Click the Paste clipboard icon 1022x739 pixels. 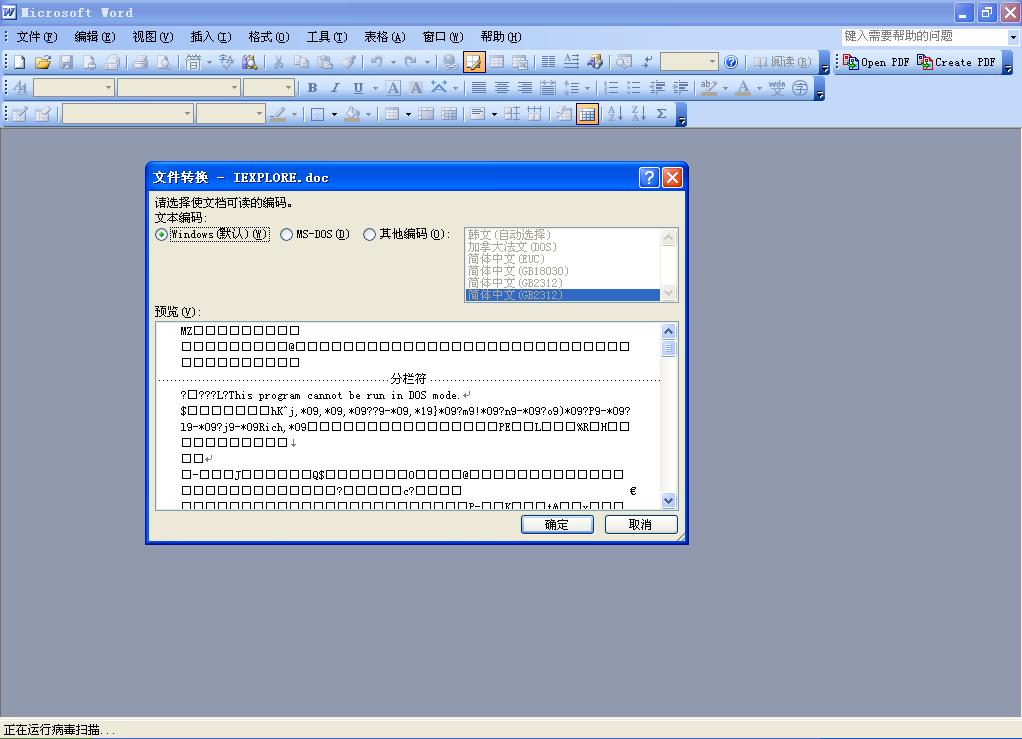point(325,62)
